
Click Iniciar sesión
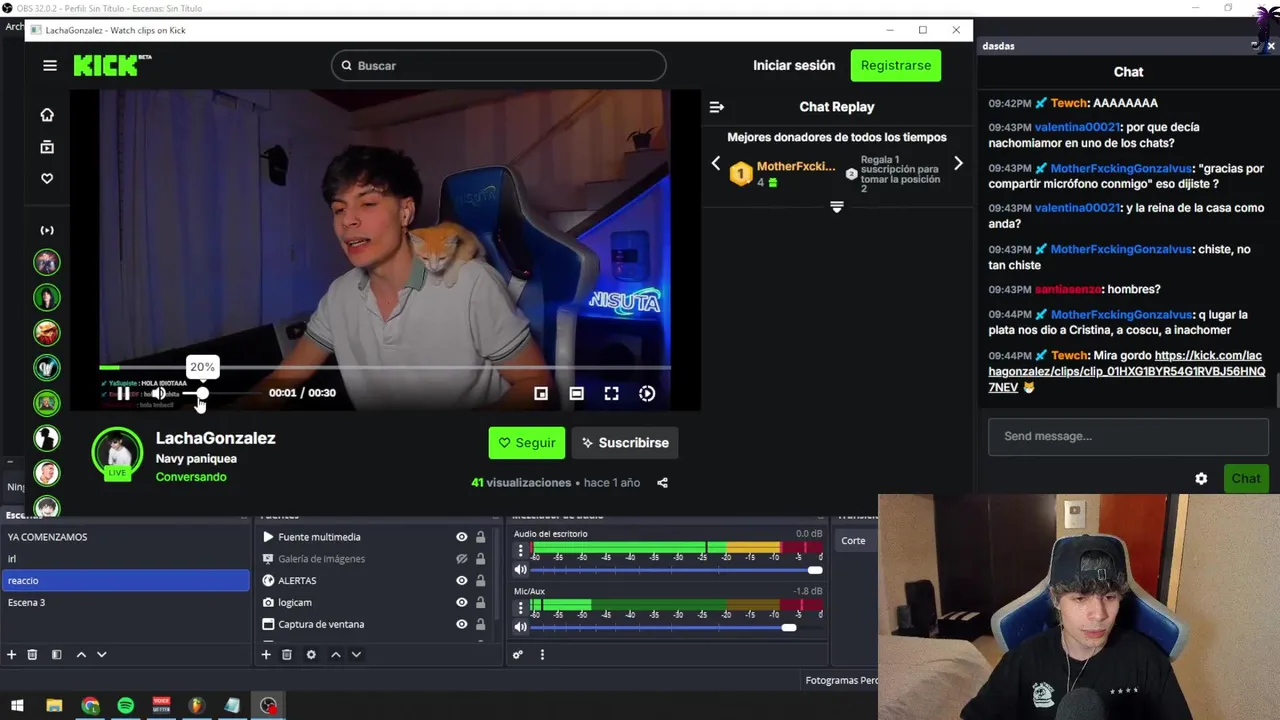[x=794, y=66]
